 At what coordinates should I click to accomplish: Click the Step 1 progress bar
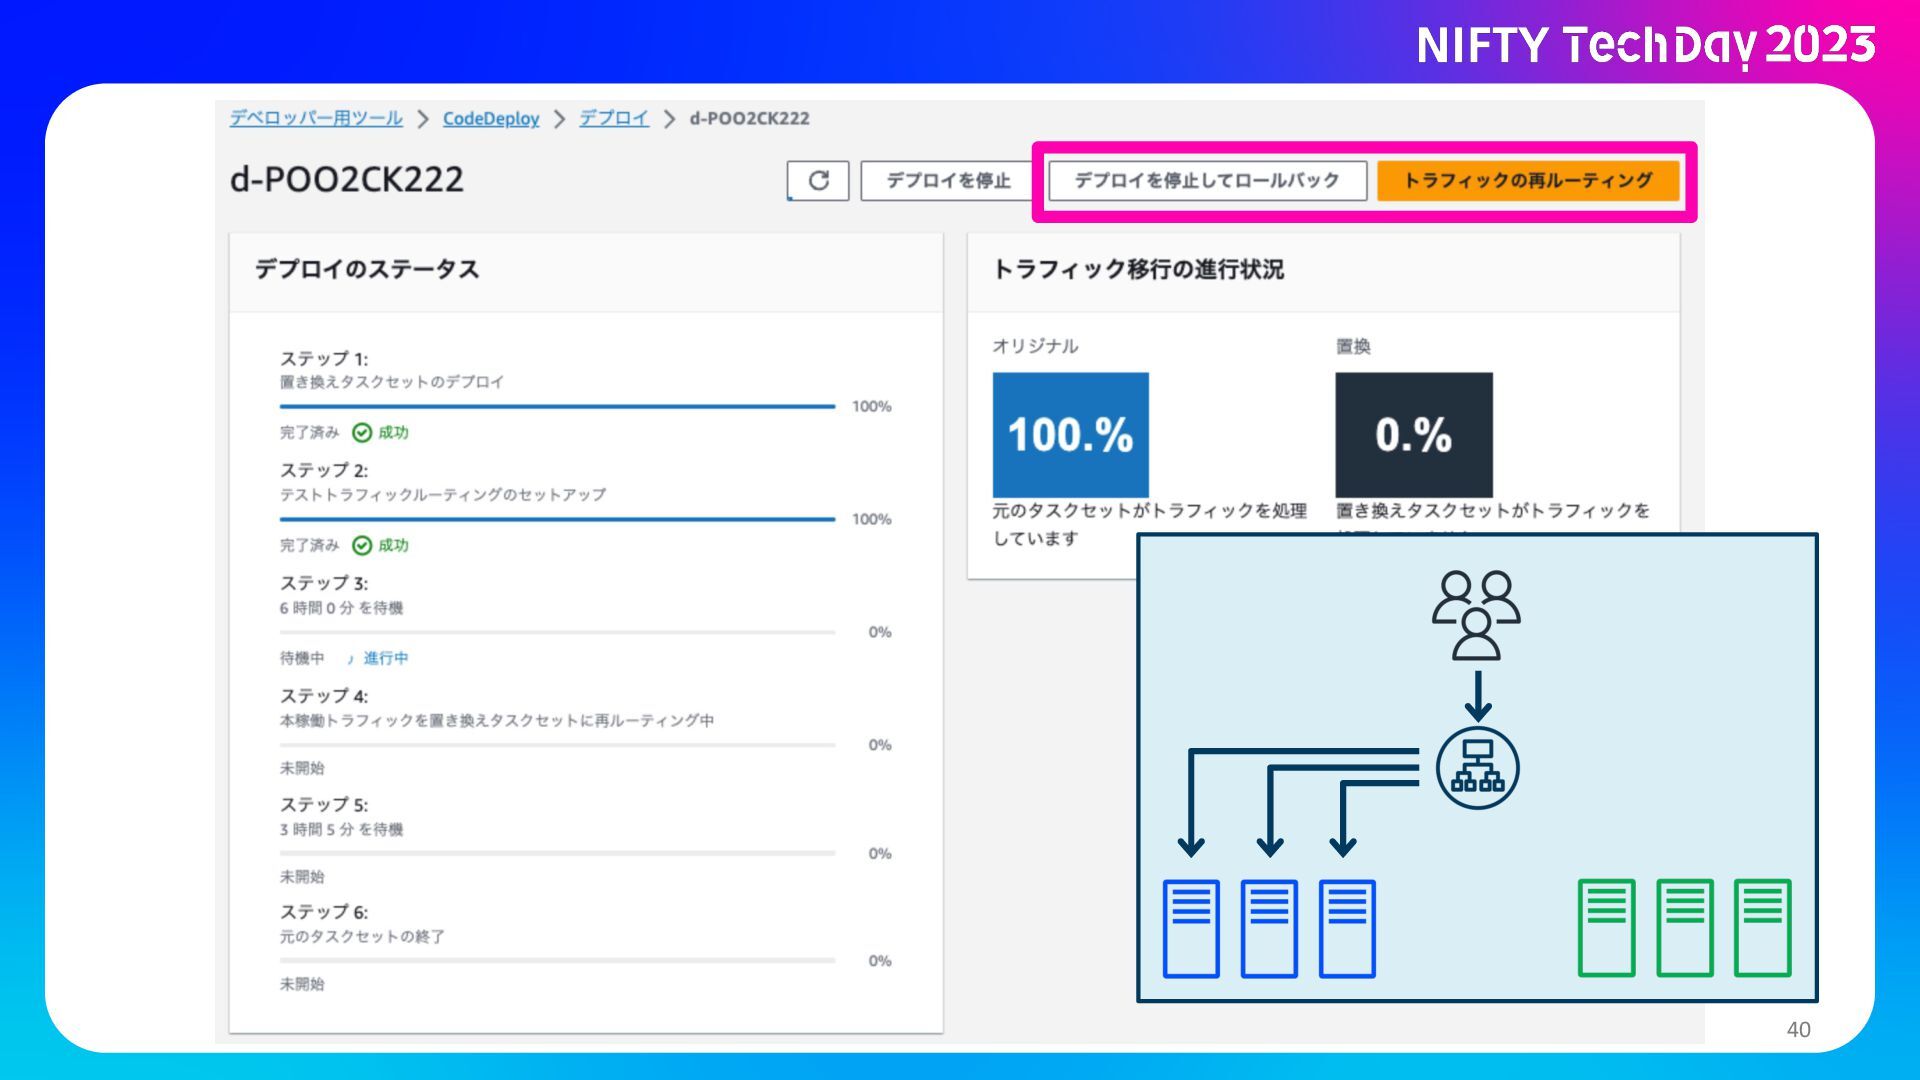pyautogui.click(x=557, y=407)
